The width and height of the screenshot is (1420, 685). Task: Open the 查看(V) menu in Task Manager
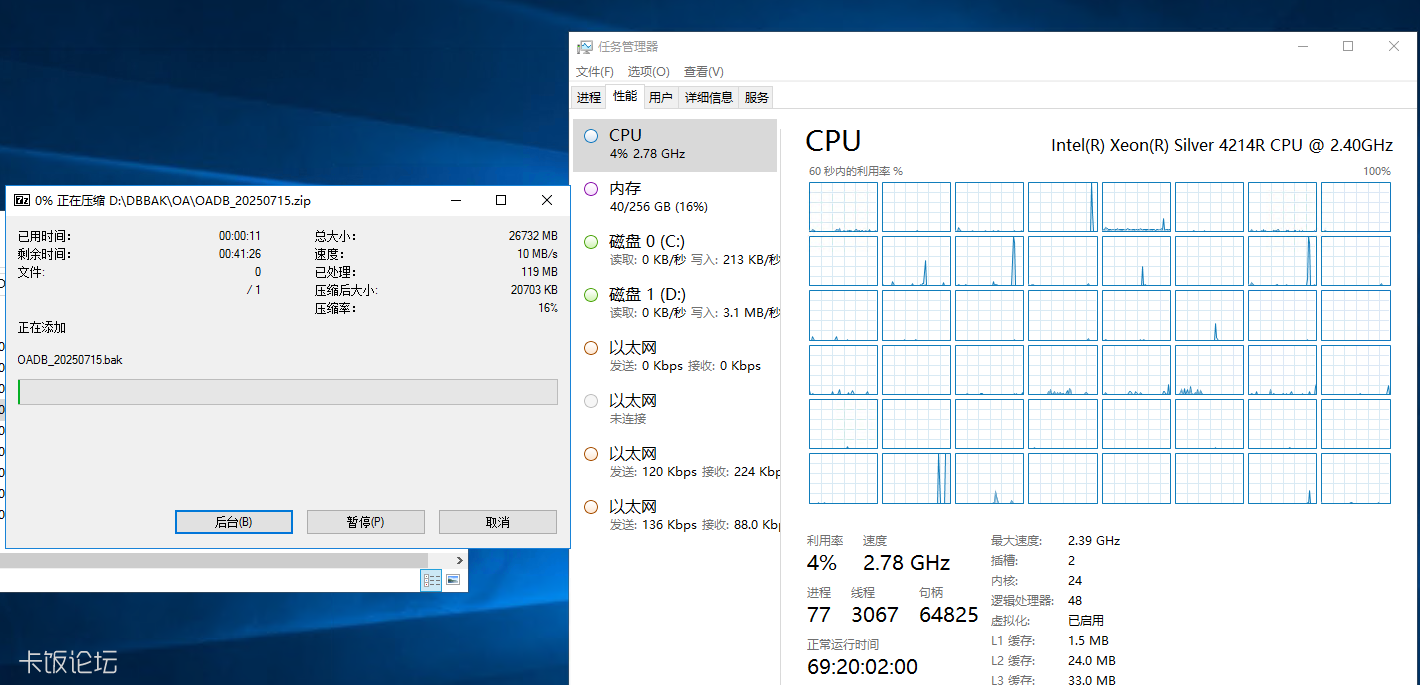[704, 72]
